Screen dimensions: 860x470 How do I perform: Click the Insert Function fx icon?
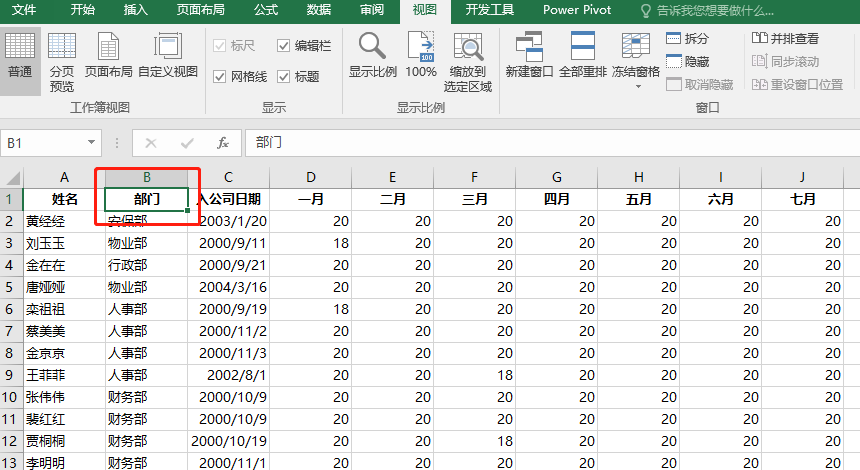[x=223, y=143]
